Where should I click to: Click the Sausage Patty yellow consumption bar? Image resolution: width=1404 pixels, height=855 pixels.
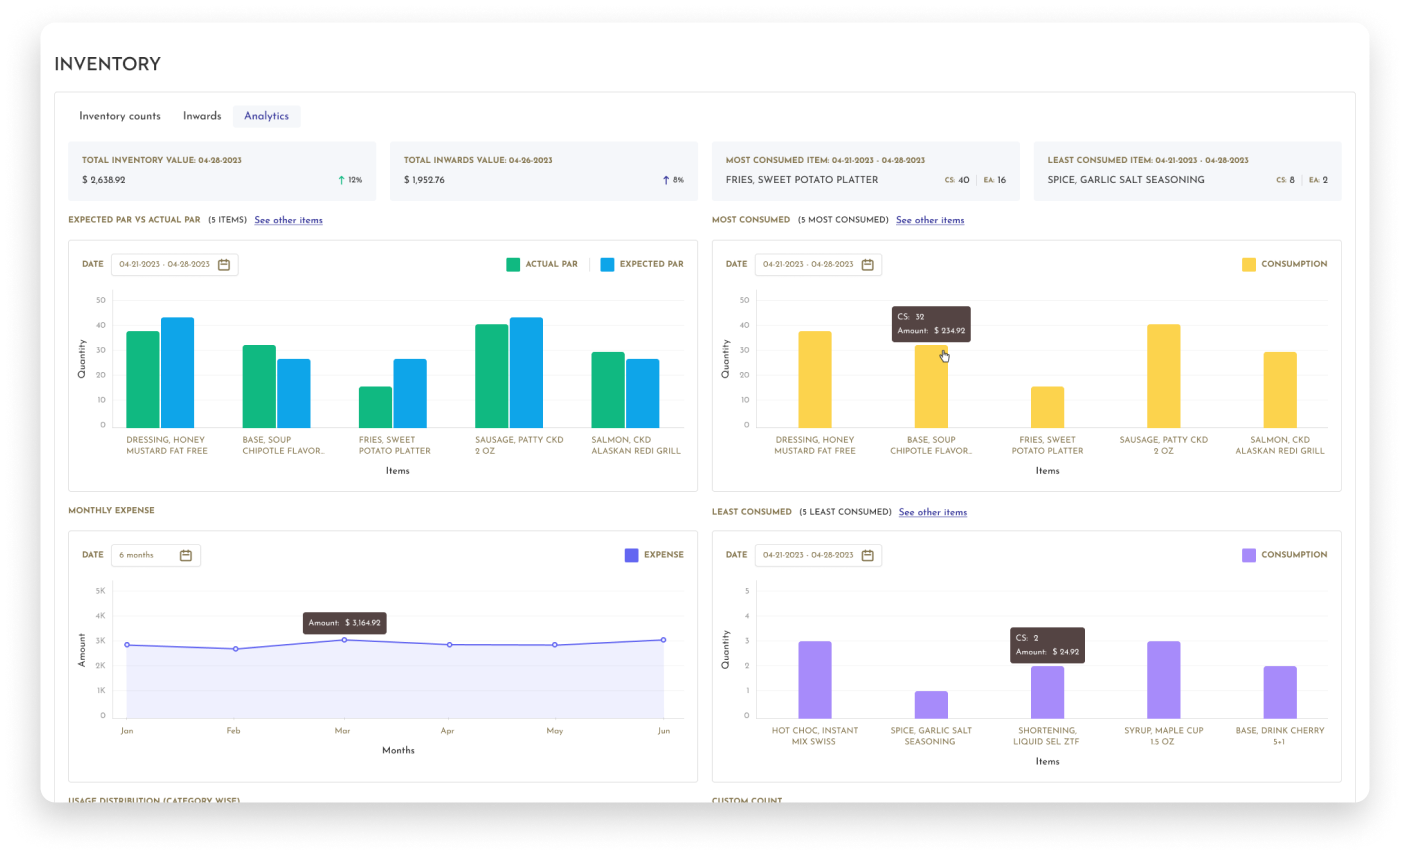(1164, 376)
